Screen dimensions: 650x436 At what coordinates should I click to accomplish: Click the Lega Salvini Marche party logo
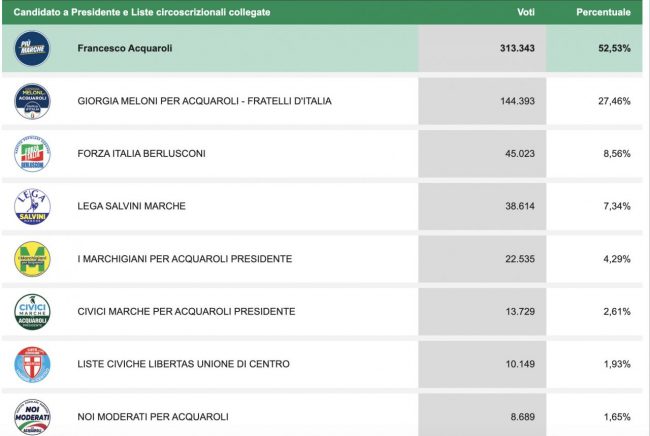(32, 206)
